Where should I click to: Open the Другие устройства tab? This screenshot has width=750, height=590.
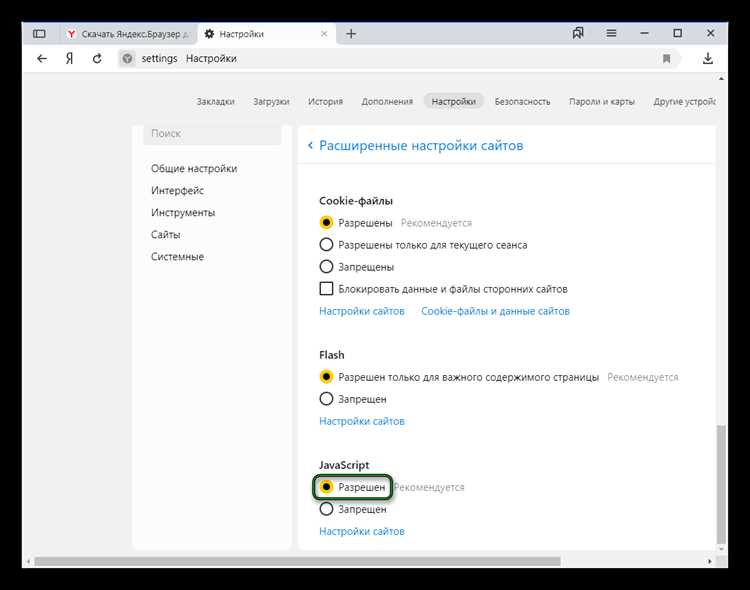coord(684,101)
